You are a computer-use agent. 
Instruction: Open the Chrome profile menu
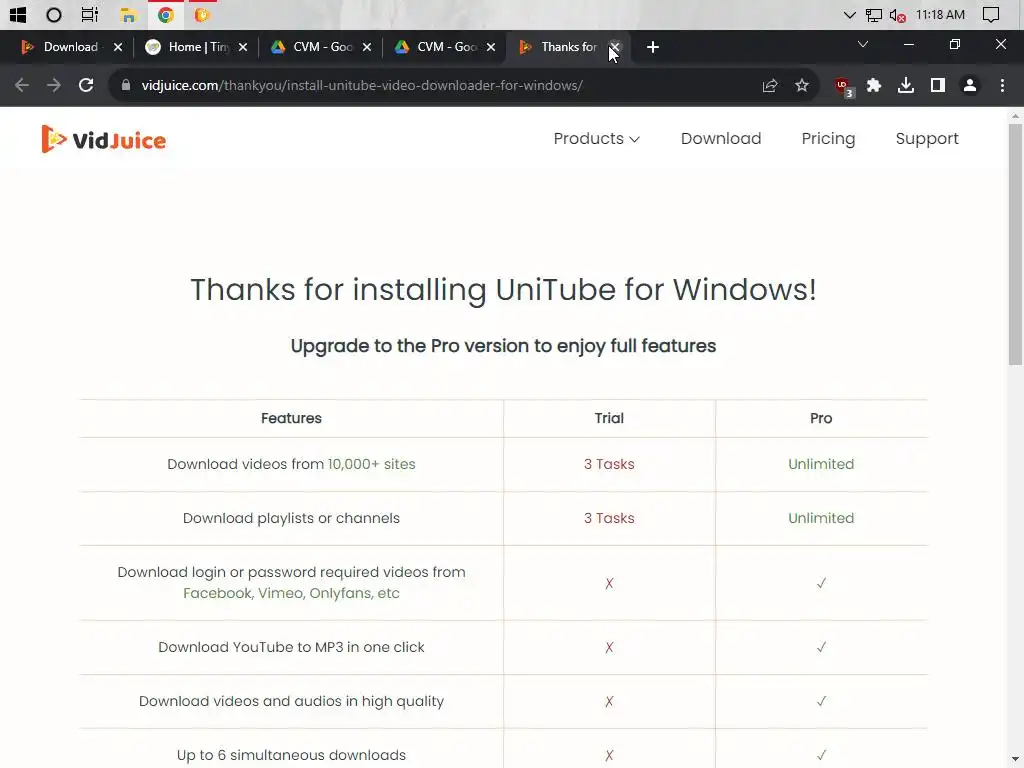[x=970, y=86]
